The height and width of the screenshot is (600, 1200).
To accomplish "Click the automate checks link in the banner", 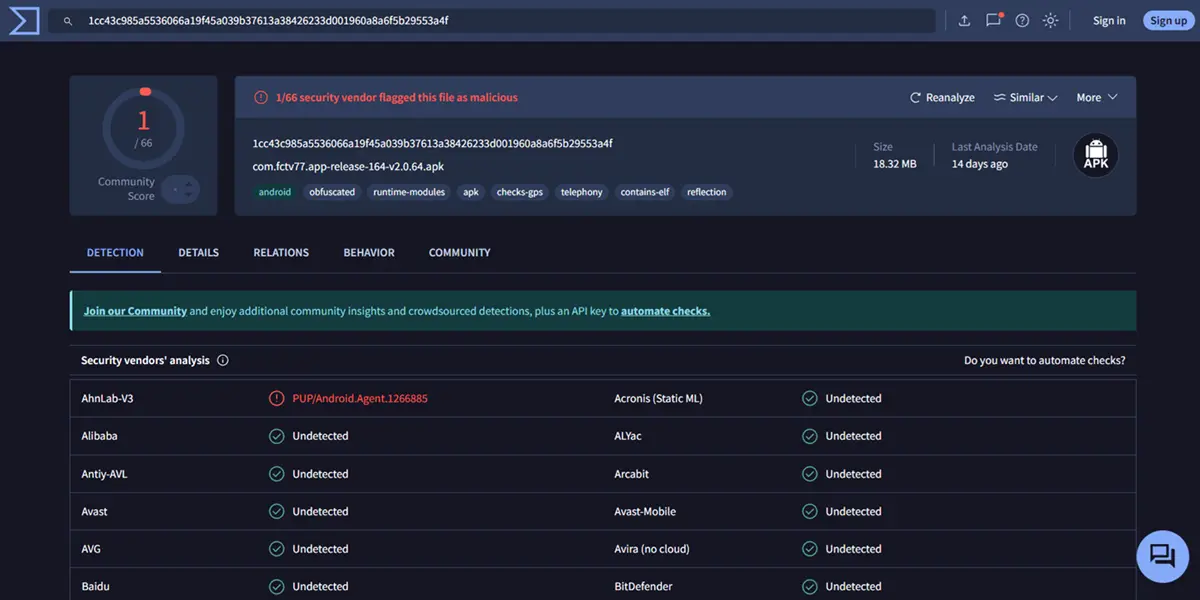I will point(665,310).
